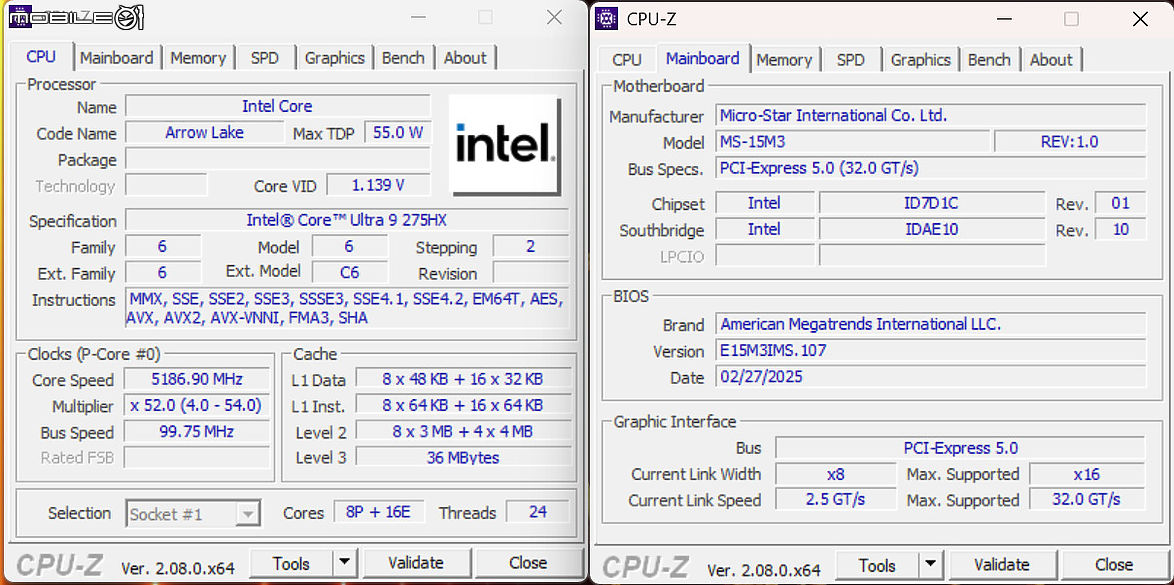Close the right CPU-Z window via title bar X
The height and width of the screenshot is (585, 1174).
click(1140, 19)
